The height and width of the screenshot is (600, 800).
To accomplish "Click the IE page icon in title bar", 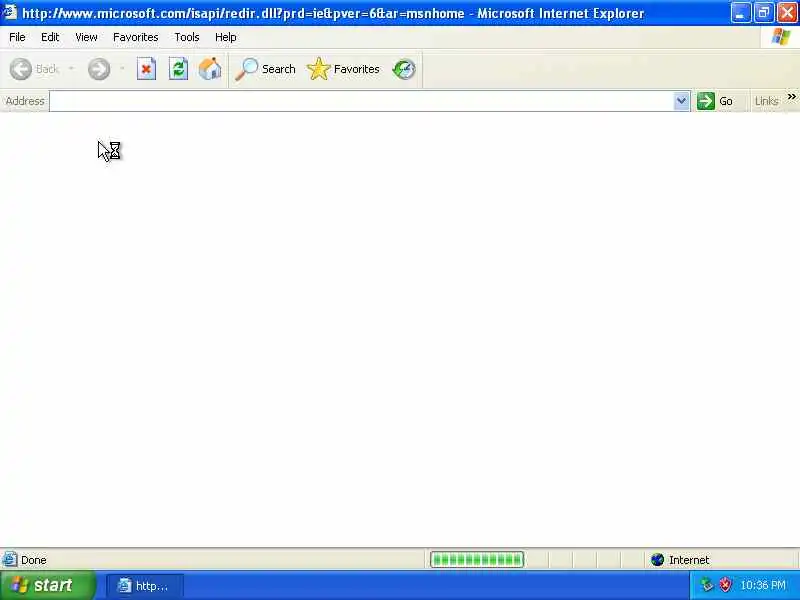I will click(x=10, y=12).
